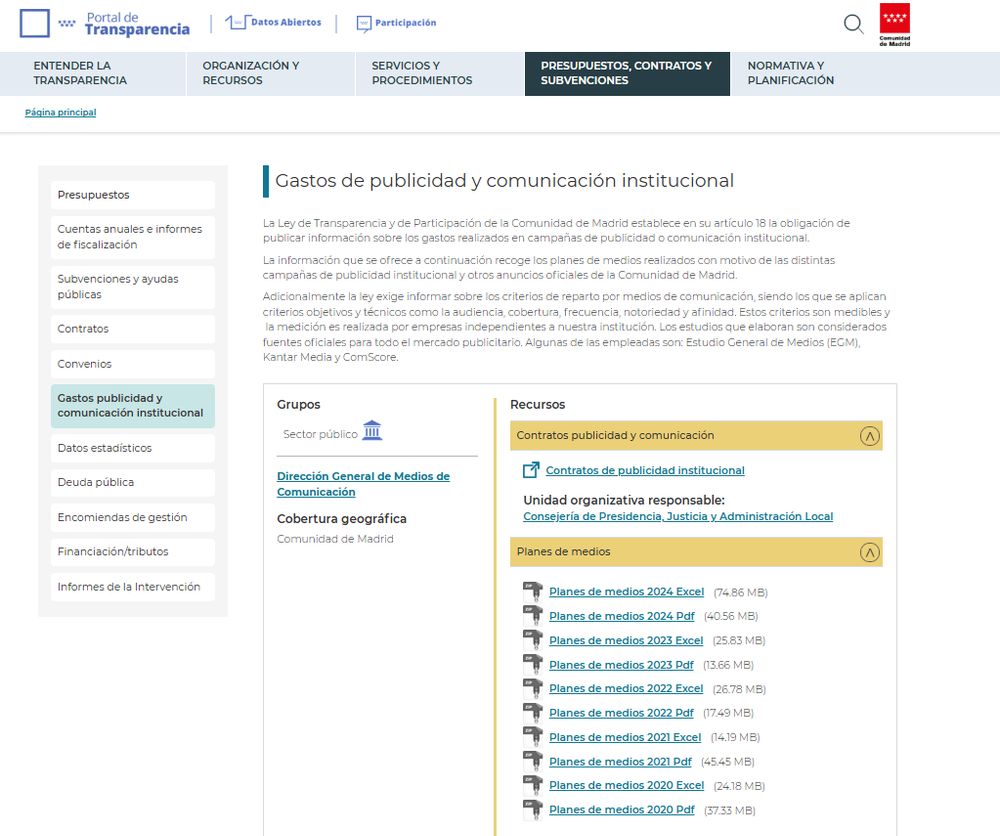Click the Datos Abiertos icon
The image size is (1000, 836).
pos(237,22)
